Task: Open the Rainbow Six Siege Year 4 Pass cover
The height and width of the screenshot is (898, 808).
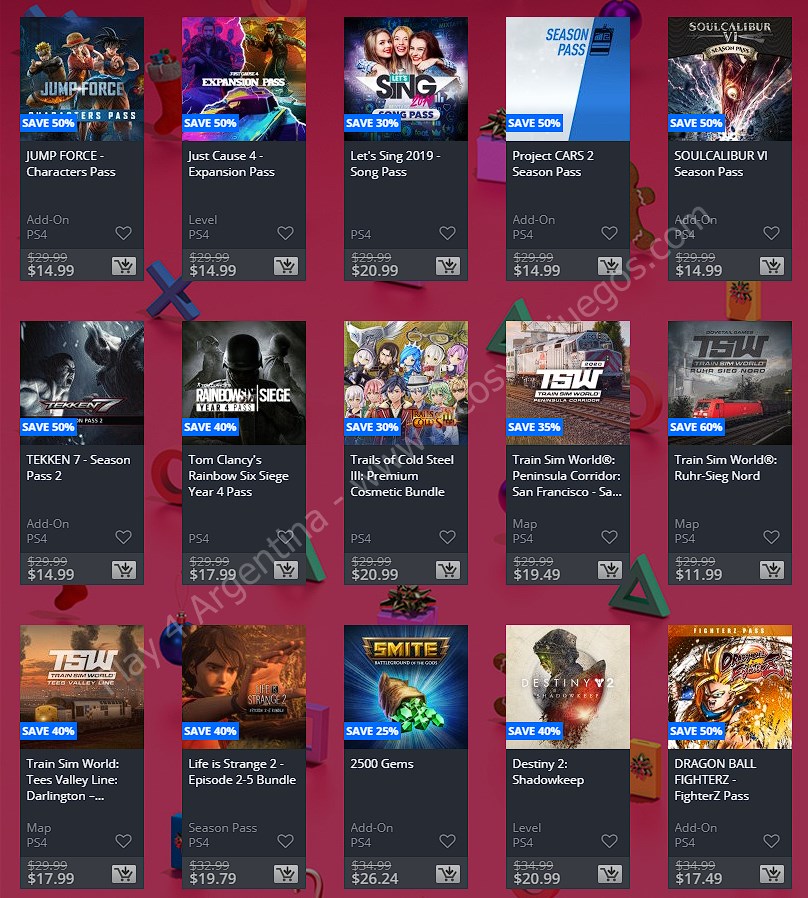Action: (244, 383)
